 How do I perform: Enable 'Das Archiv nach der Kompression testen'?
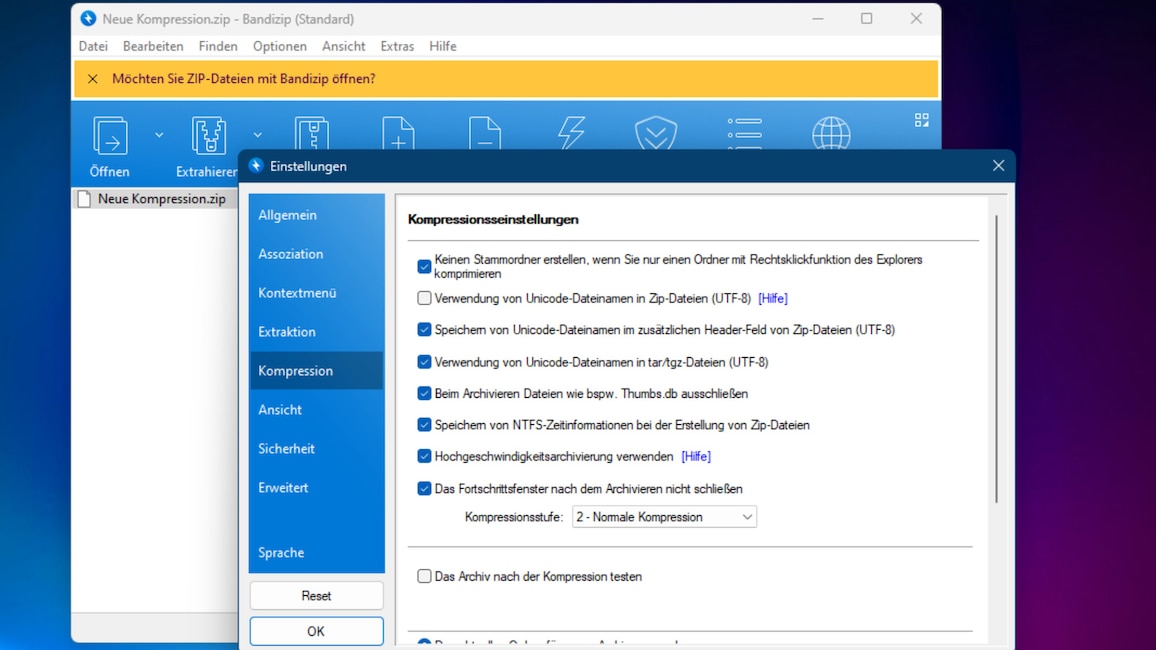pos(424,576)
